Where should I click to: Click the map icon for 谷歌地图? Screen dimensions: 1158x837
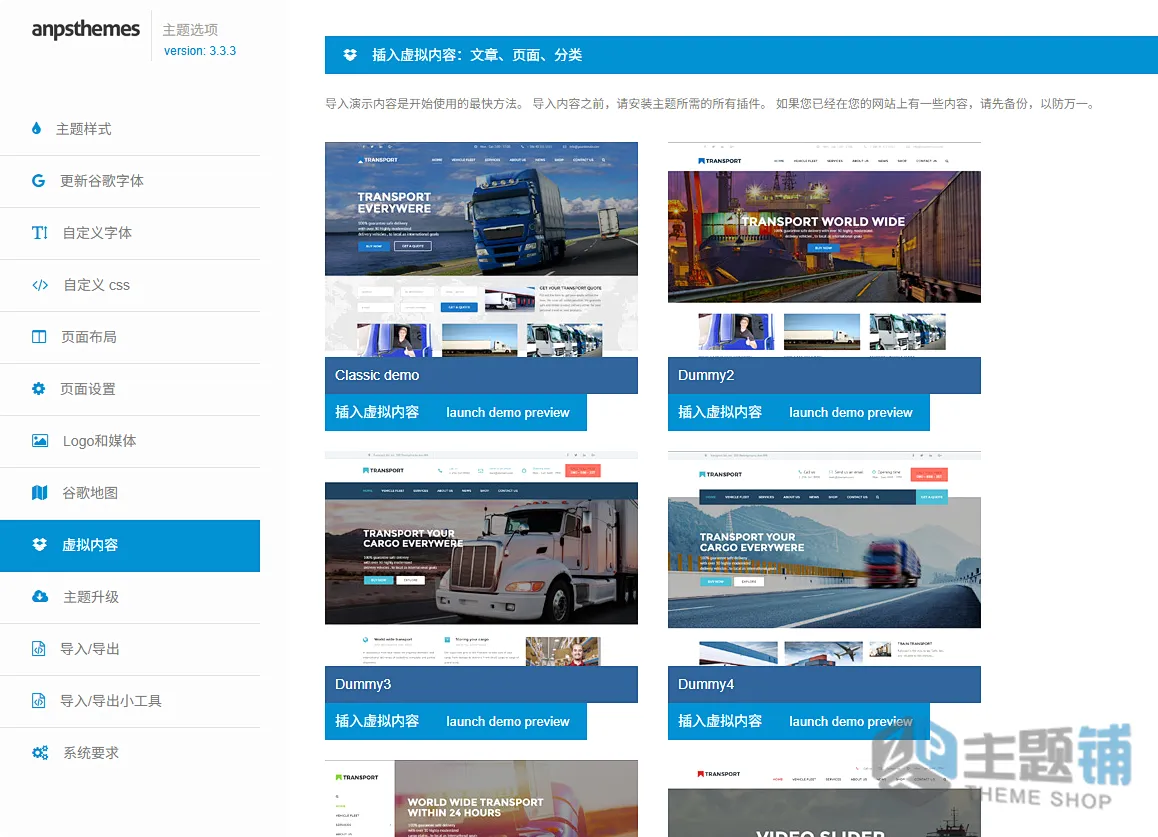point(40,493)
